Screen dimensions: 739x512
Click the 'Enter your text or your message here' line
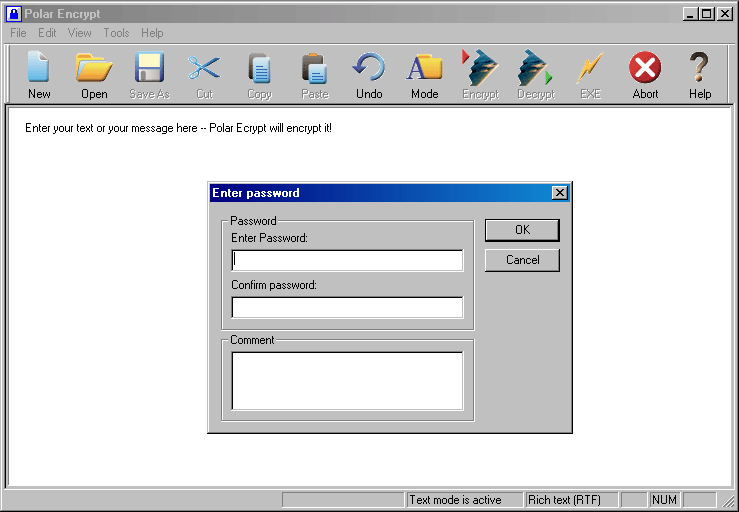tap(178, 128)
